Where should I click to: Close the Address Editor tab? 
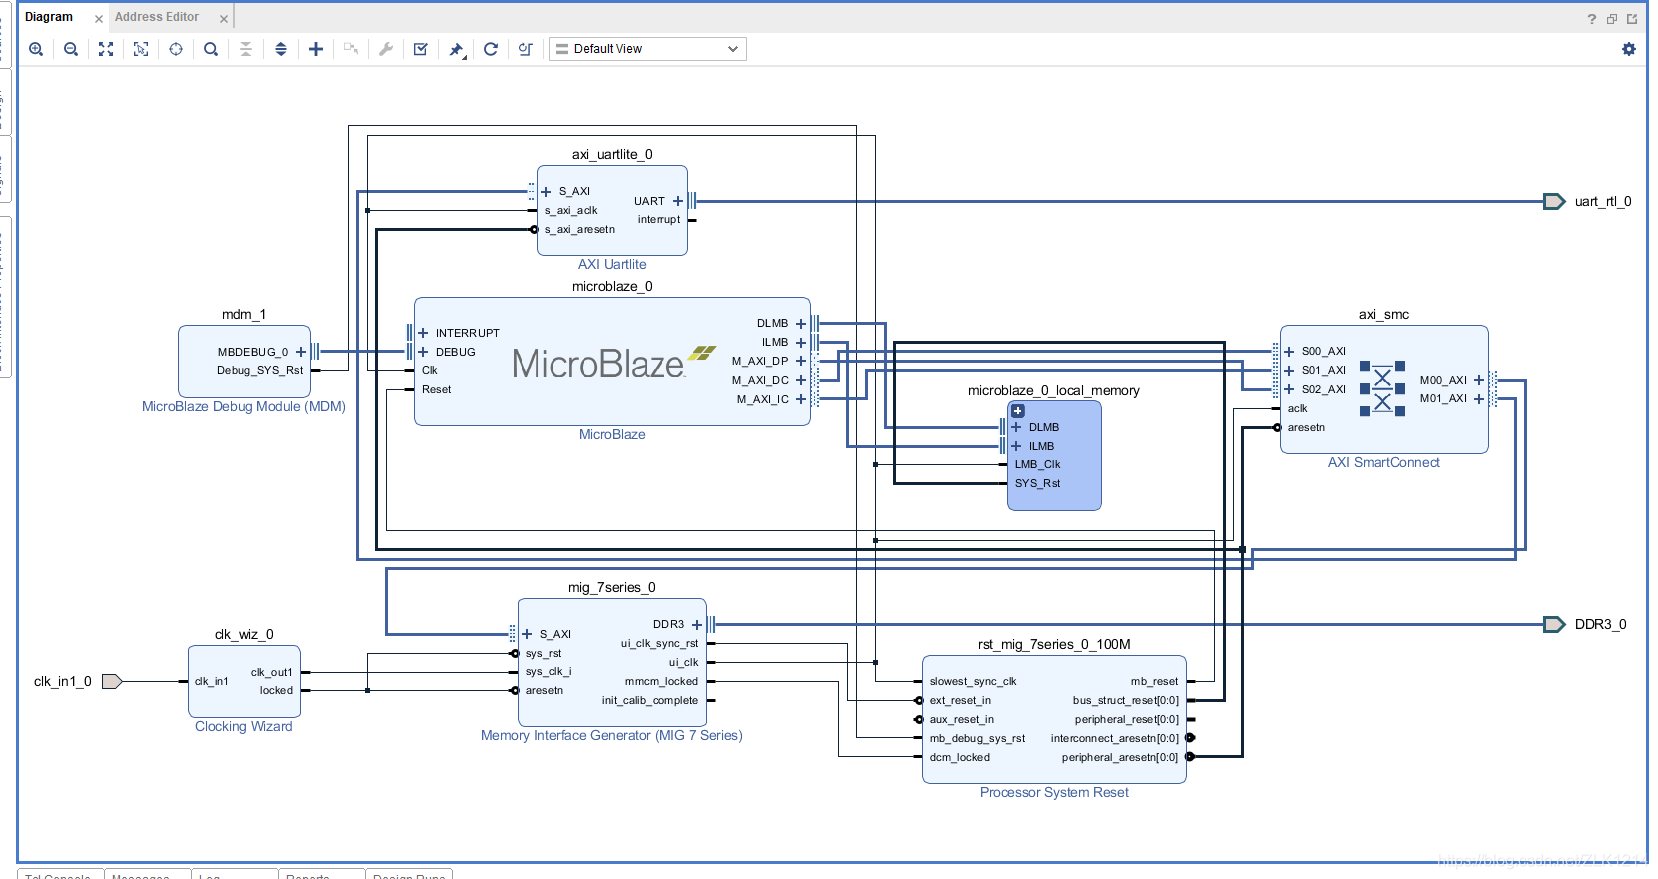[x=224, y=19]
